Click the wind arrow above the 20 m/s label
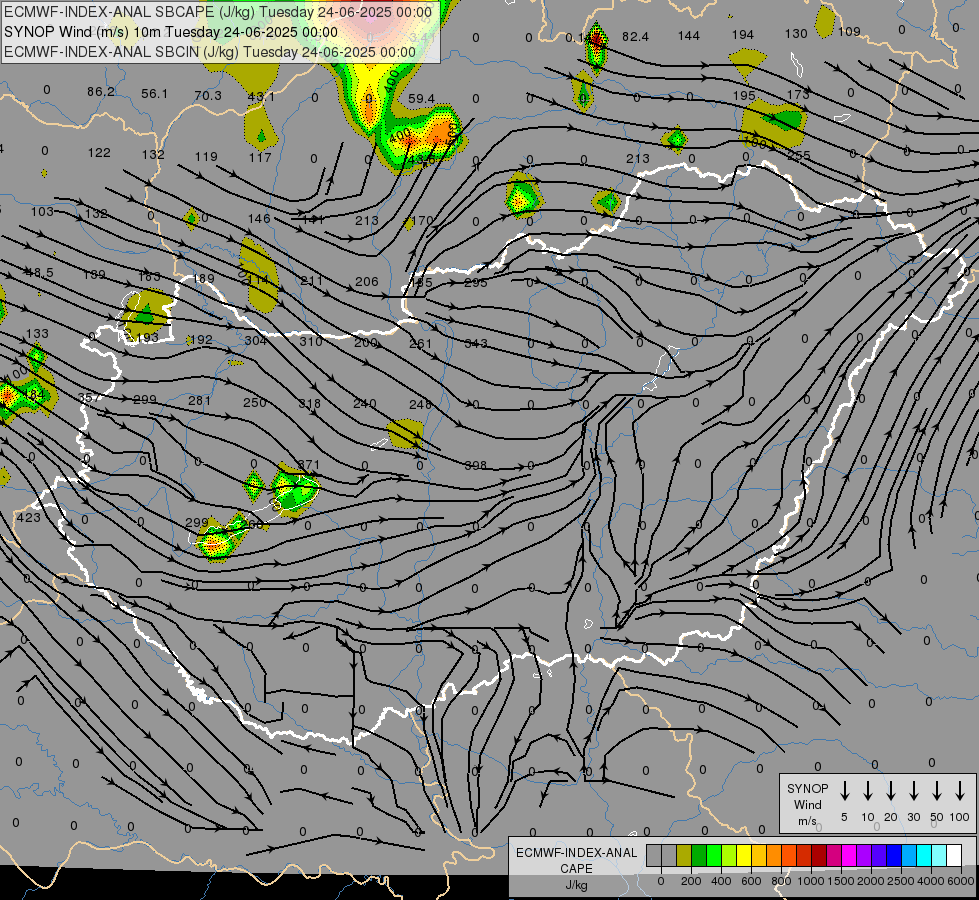The width and height of the screenshot is (979, 900). point(891,791)
